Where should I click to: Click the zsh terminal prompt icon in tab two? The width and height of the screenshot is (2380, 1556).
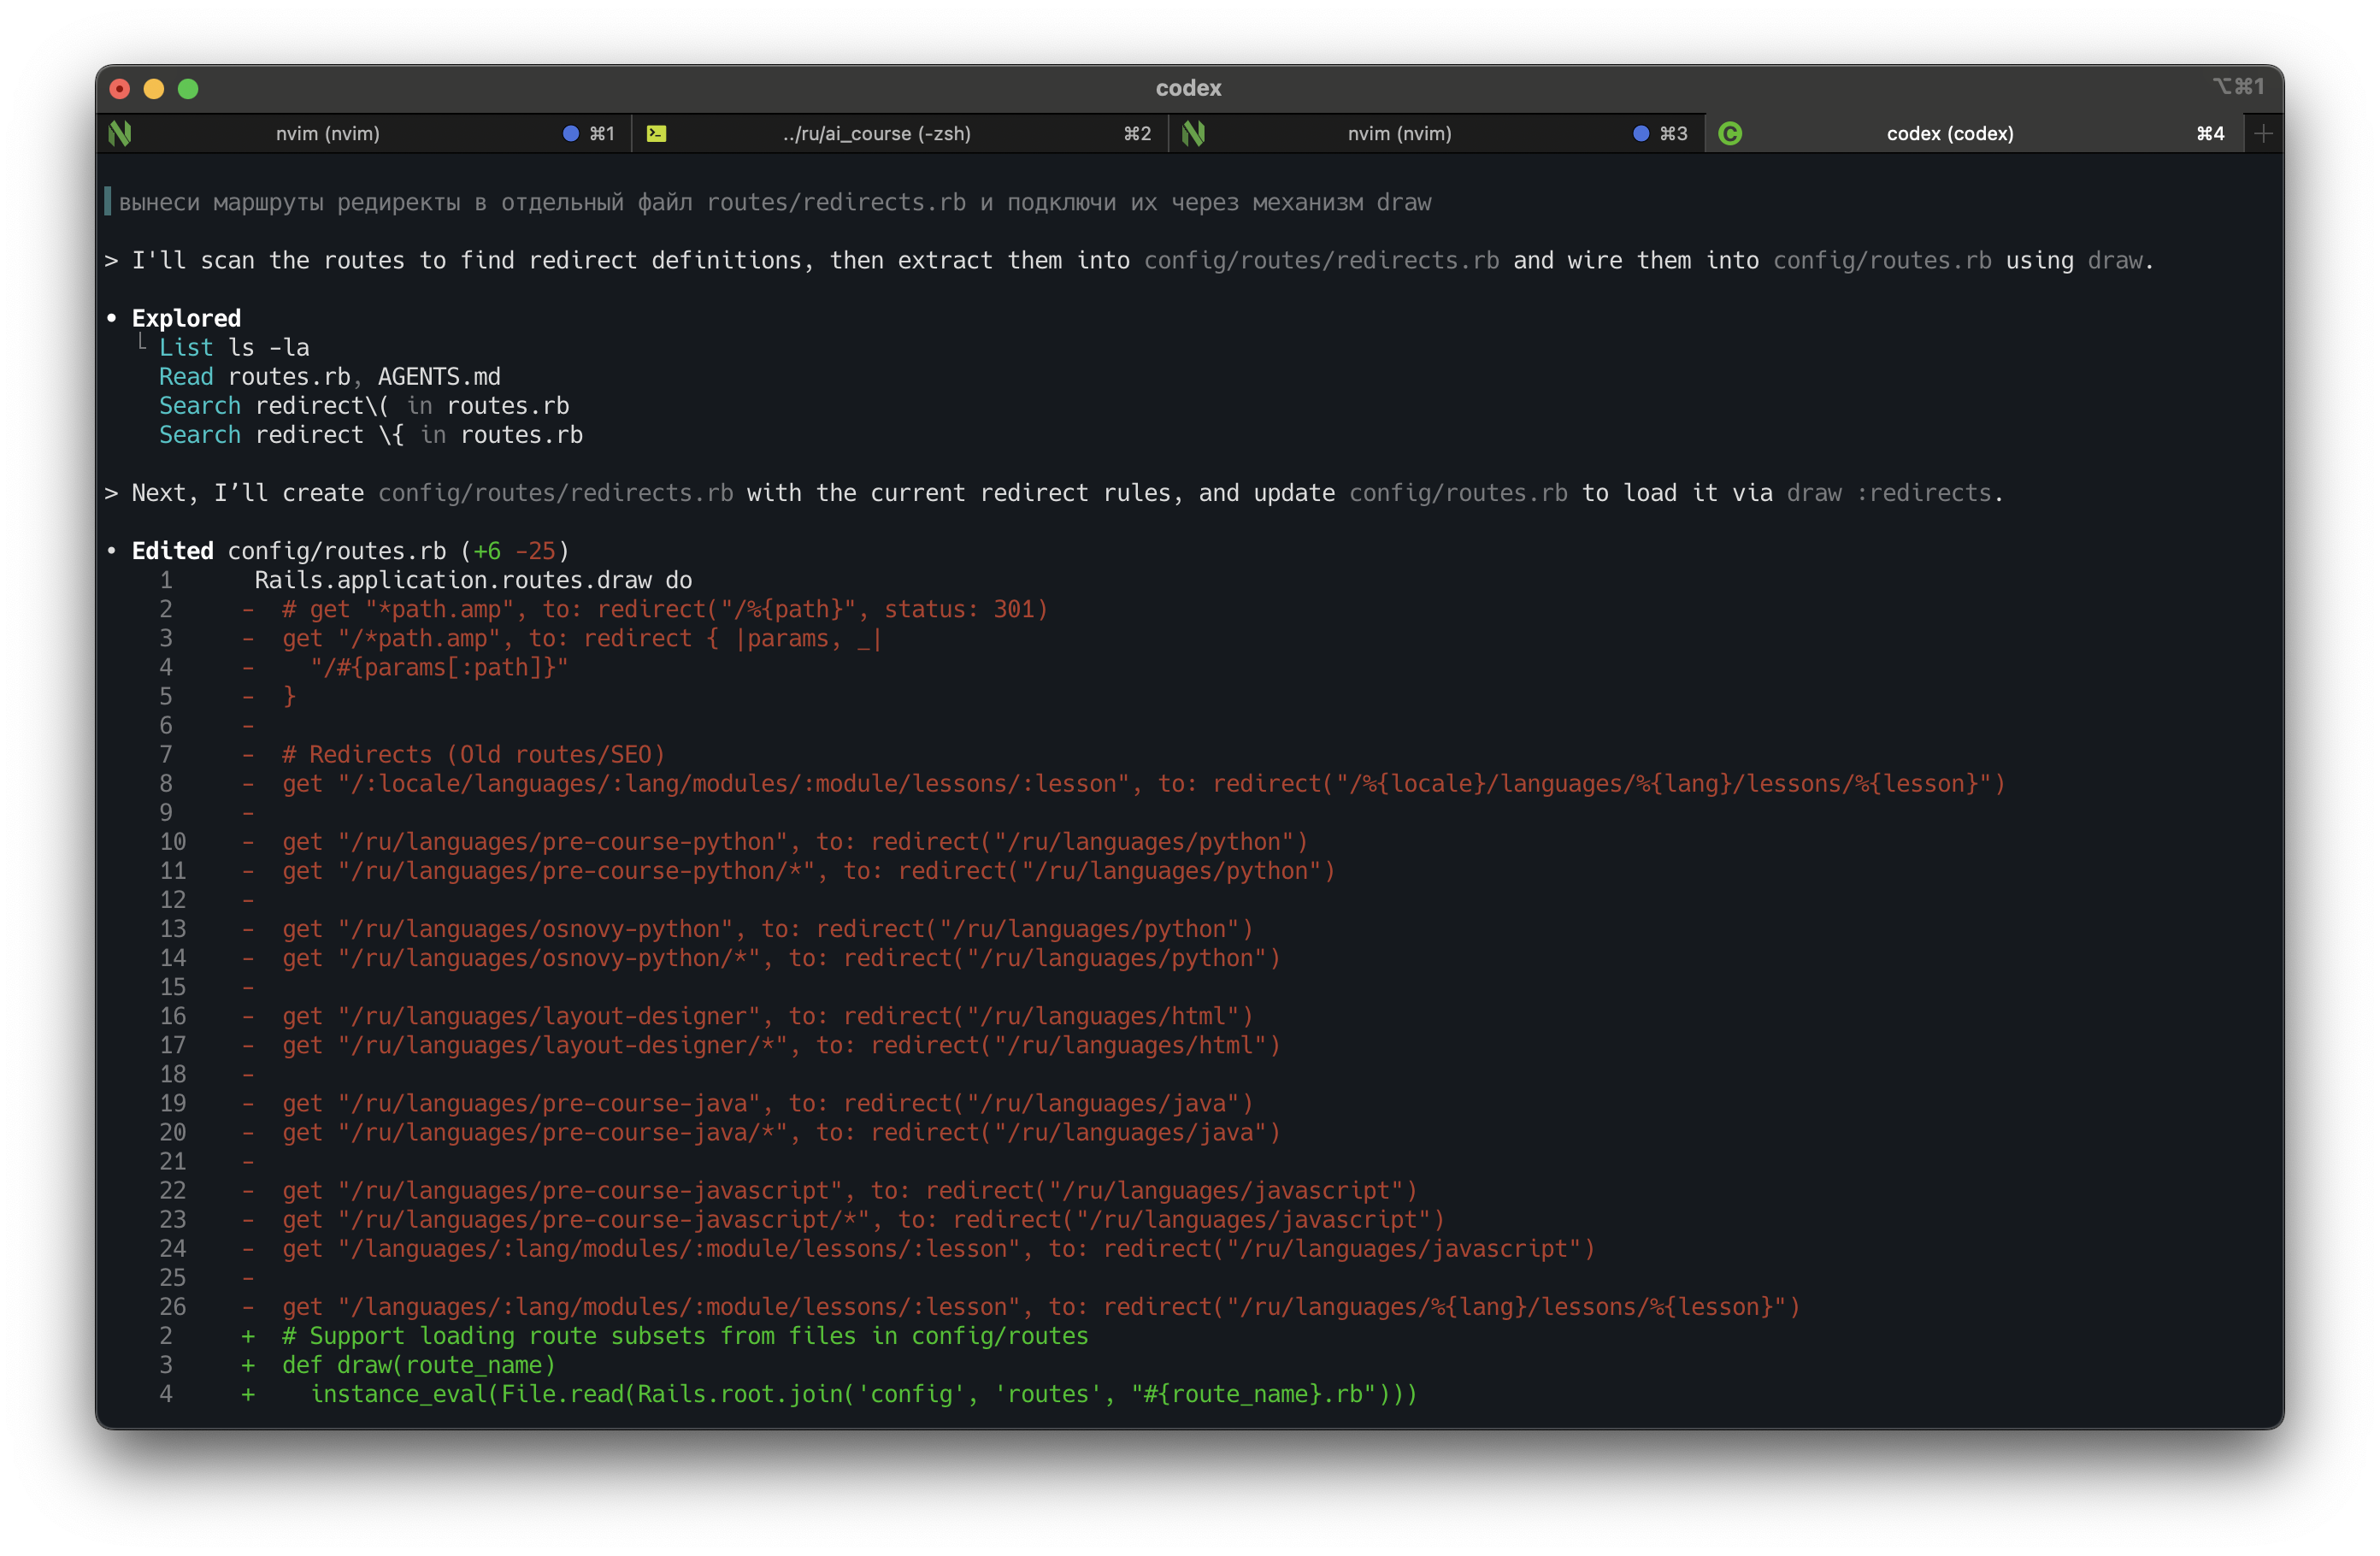click(656, 133)
